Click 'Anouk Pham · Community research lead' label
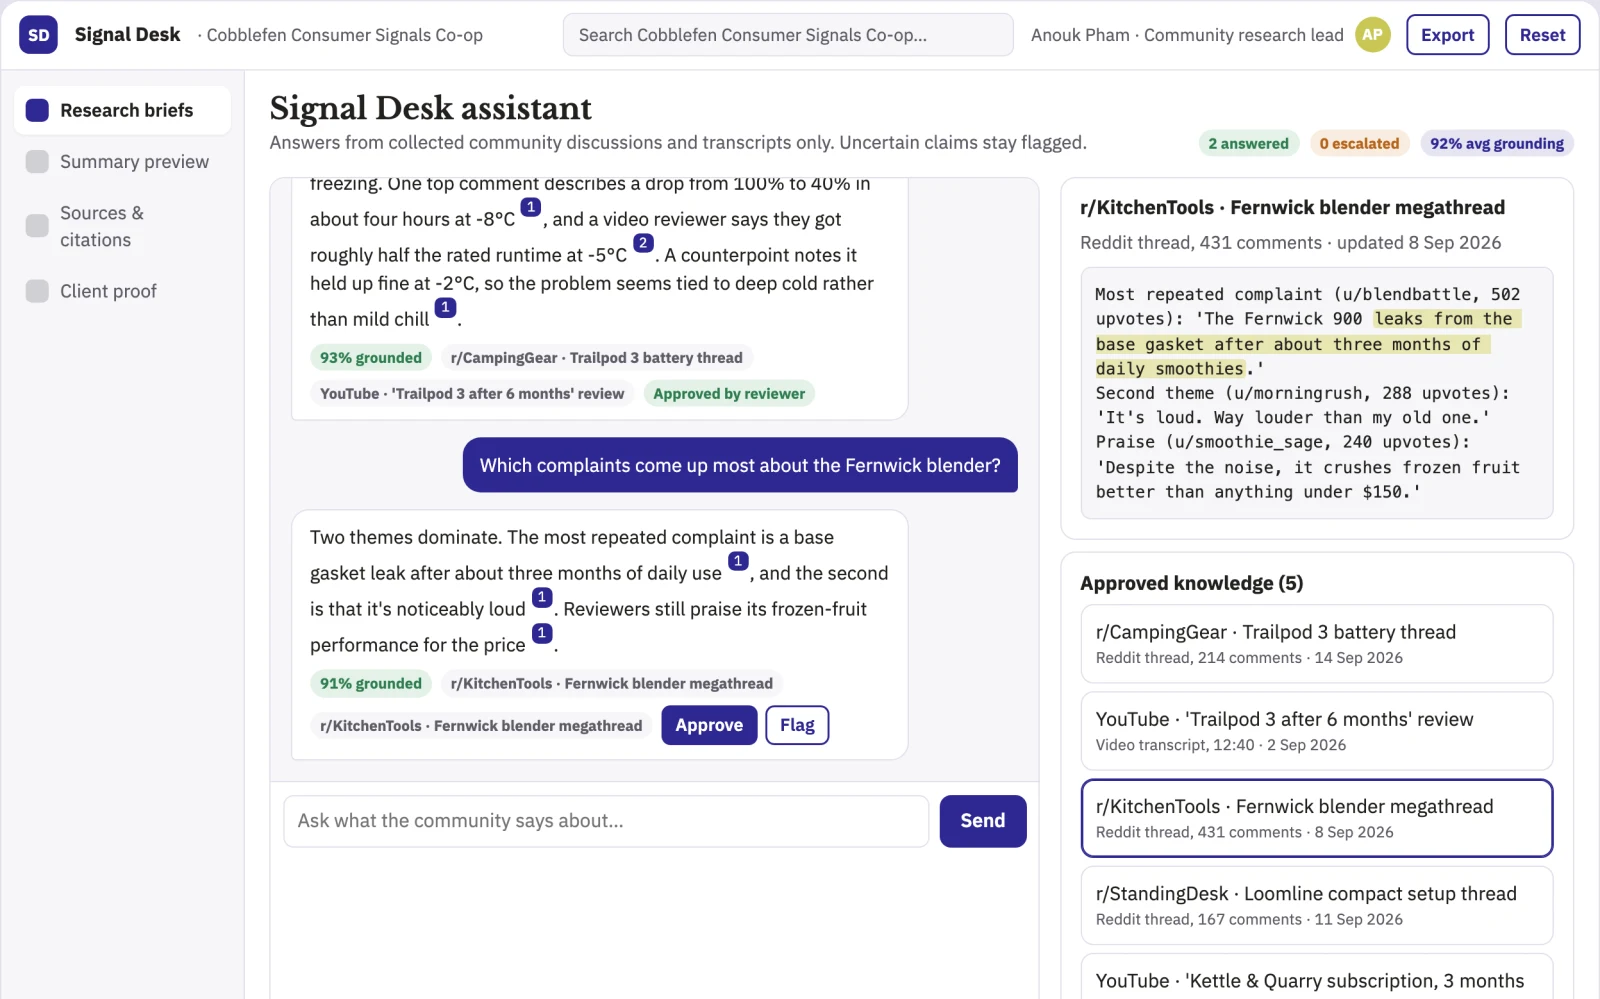This screenshot has width=1600, height=999. tap(1187, 35)
